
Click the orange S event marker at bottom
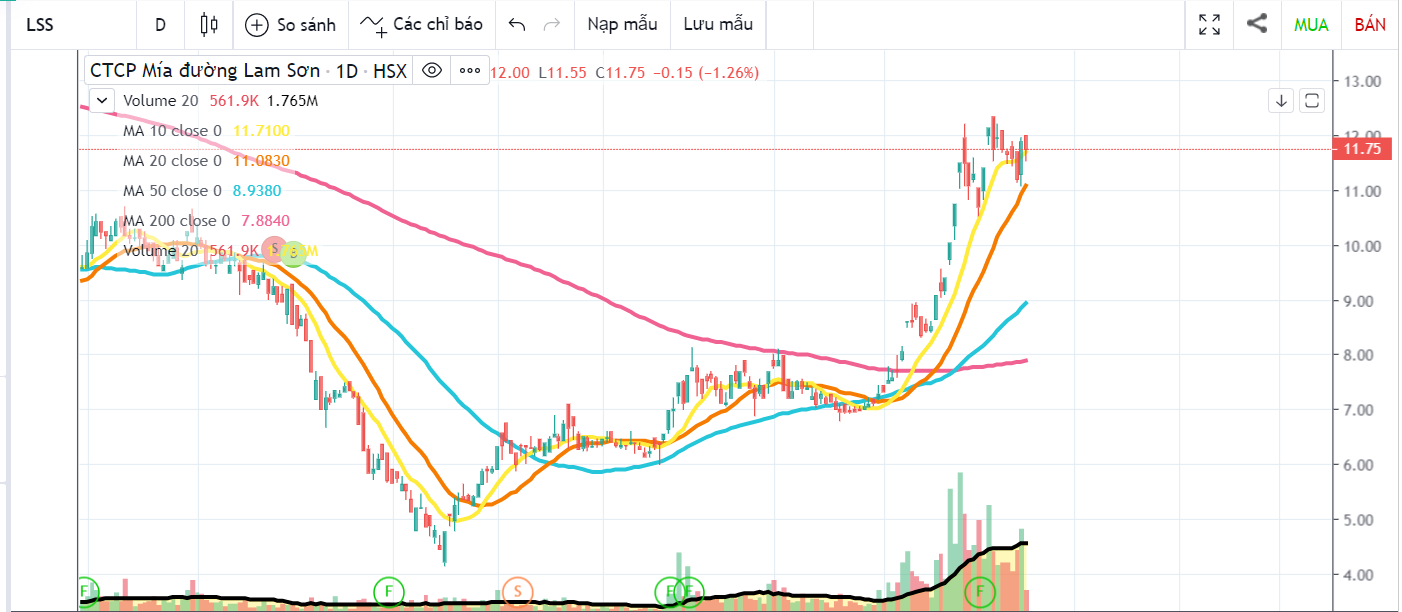(517, 591)
